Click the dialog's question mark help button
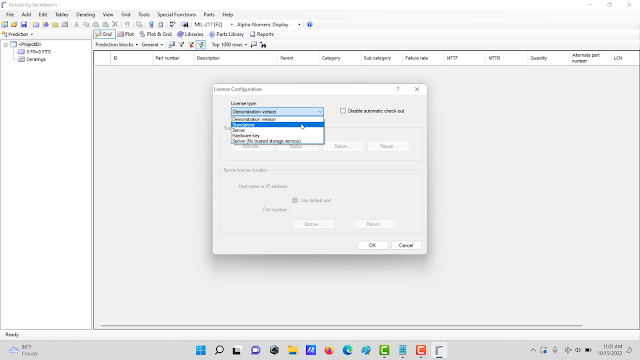 398,89
